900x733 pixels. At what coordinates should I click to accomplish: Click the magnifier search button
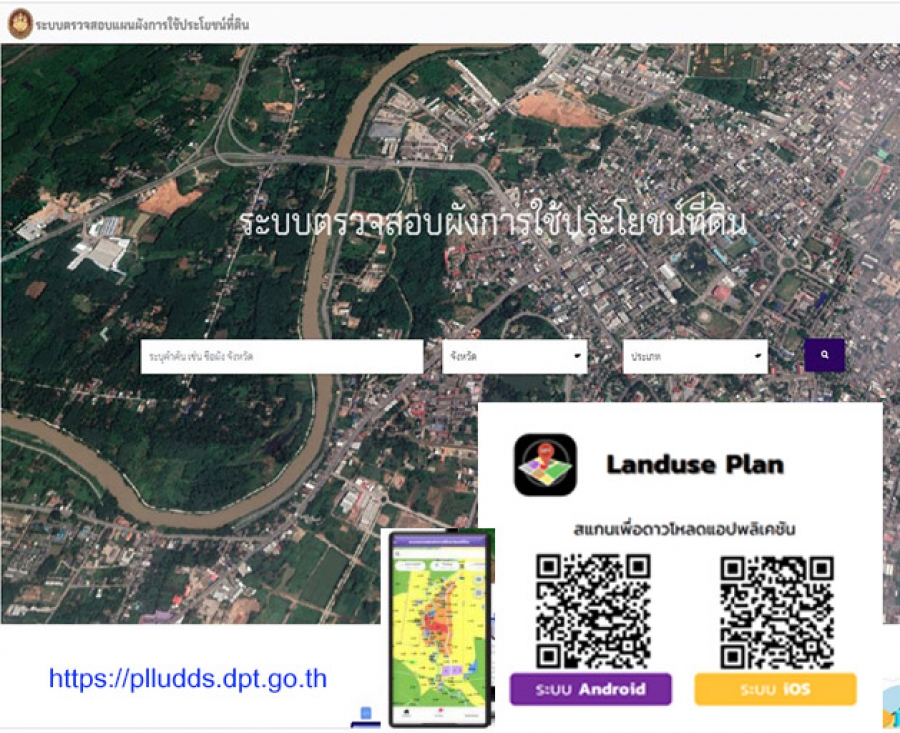tap(824, 355)
